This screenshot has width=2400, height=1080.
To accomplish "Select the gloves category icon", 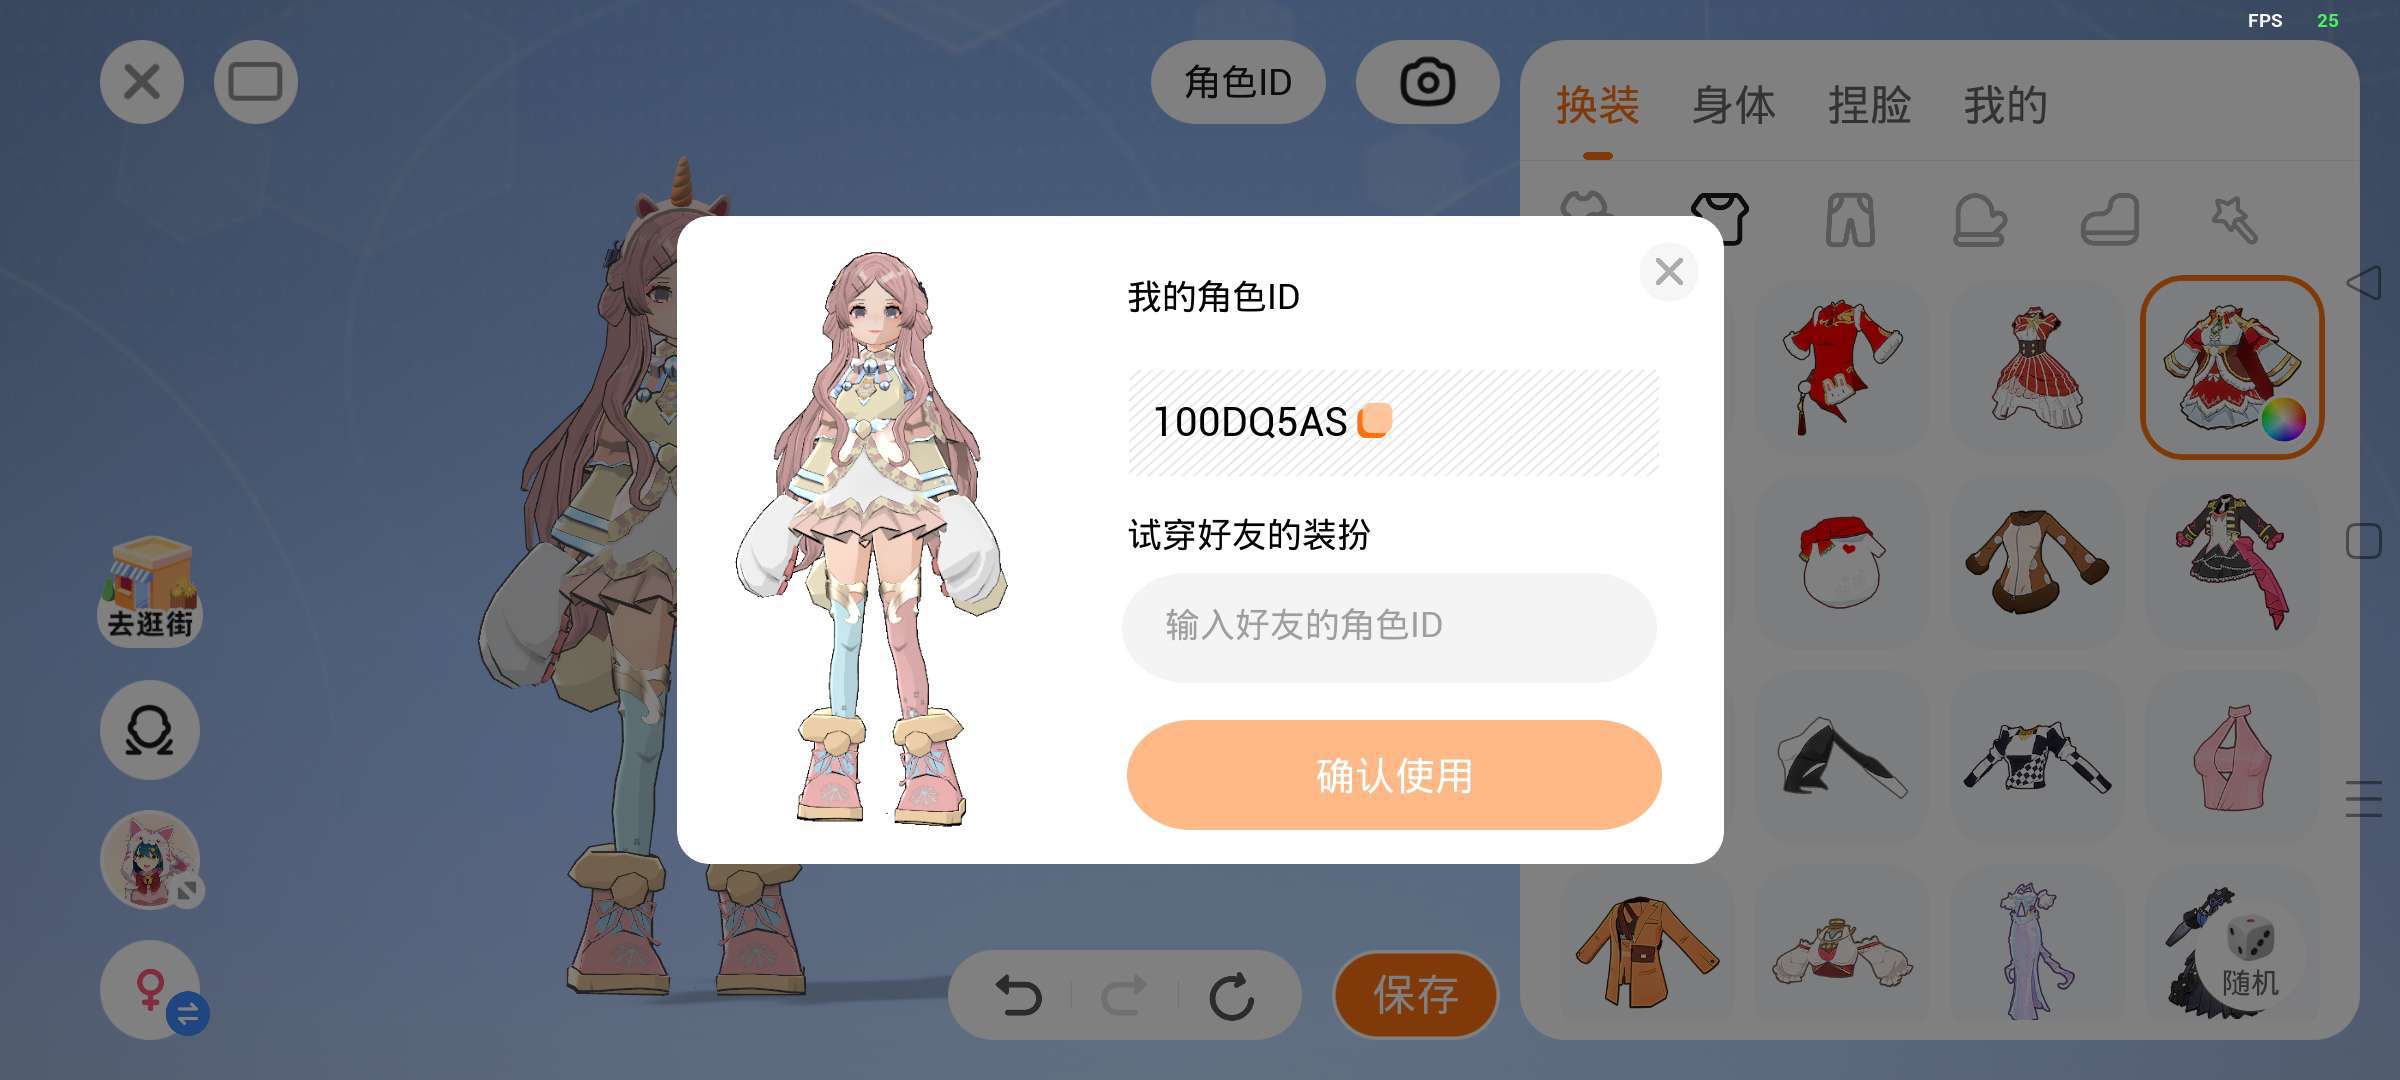I will (x=1979, y=220).
